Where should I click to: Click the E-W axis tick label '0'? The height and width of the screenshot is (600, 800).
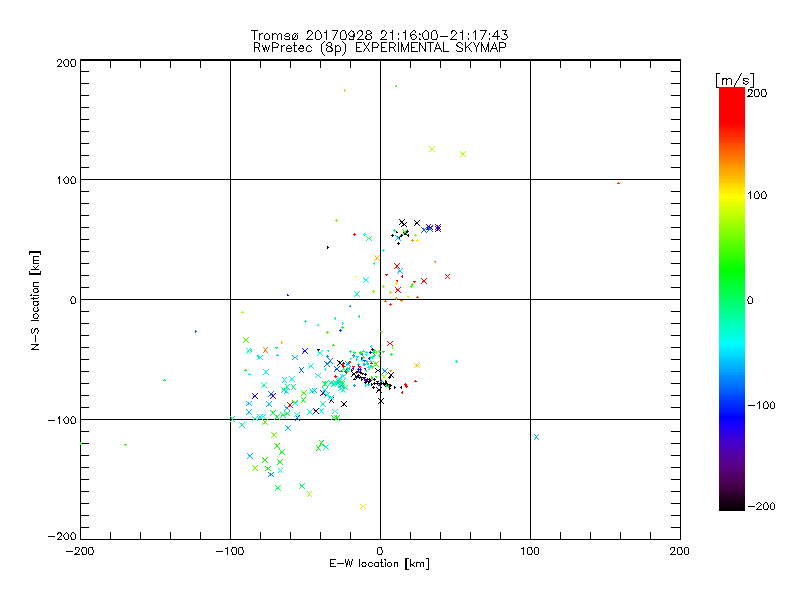pyautogui.click(x=380, y=551)
